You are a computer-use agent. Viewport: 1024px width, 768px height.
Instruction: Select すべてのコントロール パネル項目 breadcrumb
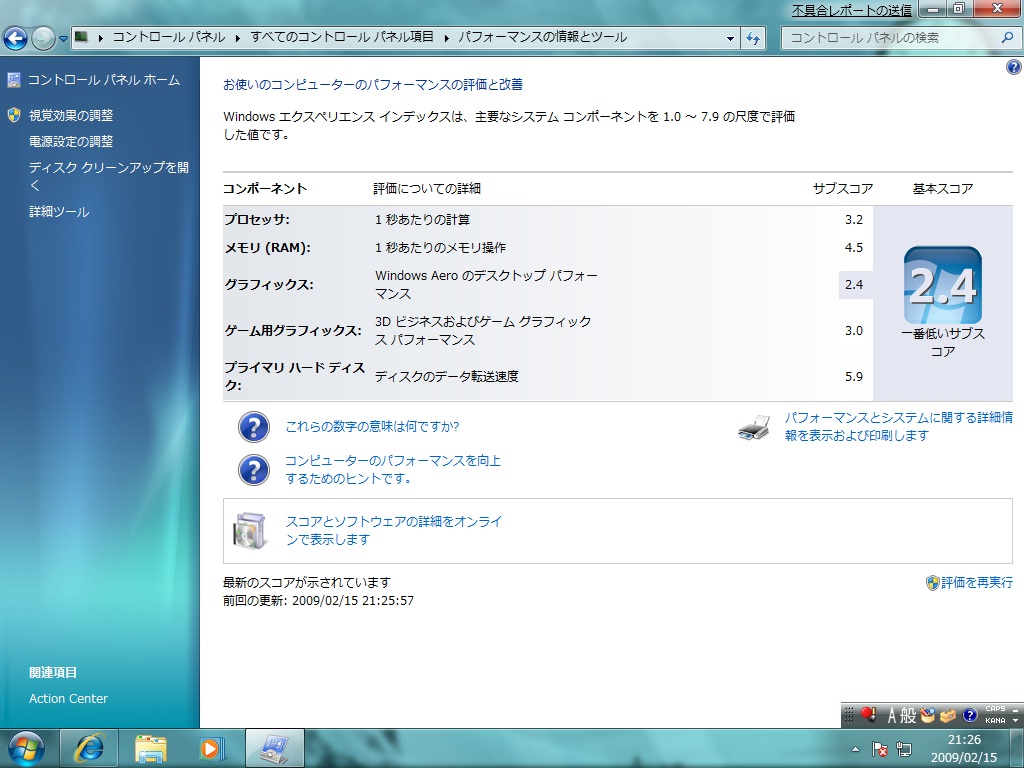[x=342, y=37]
